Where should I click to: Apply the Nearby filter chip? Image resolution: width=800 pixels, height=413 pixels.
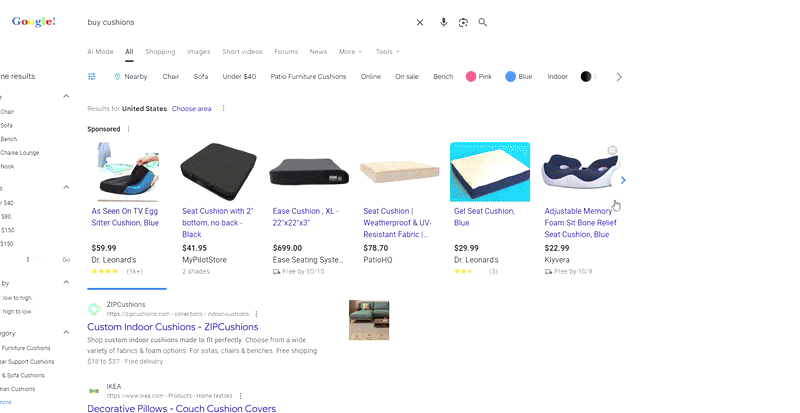pos(131,77)
